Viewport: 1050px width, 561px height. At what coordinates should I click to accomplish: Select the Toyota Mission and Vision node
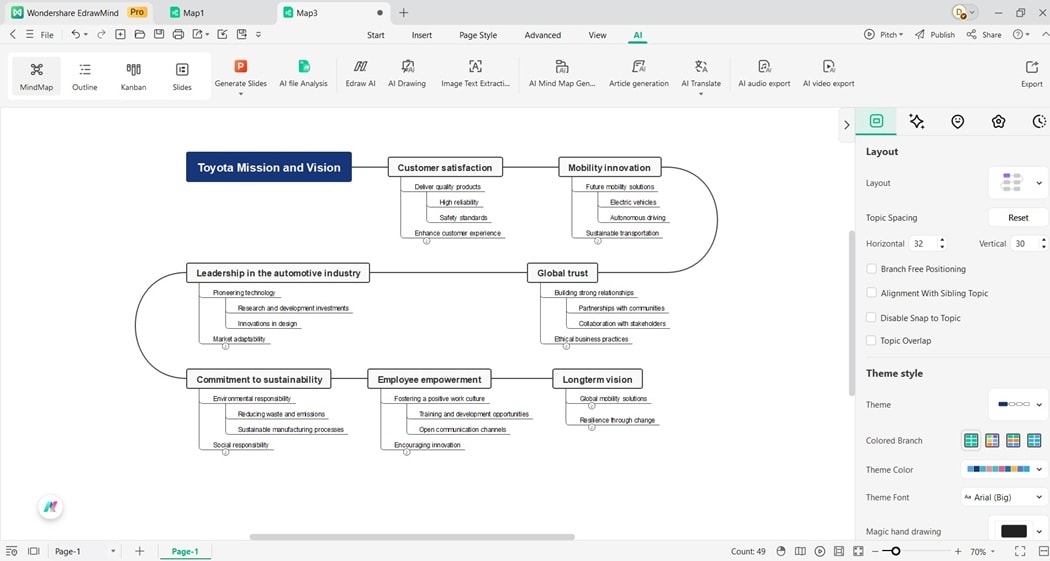point(269,167)
